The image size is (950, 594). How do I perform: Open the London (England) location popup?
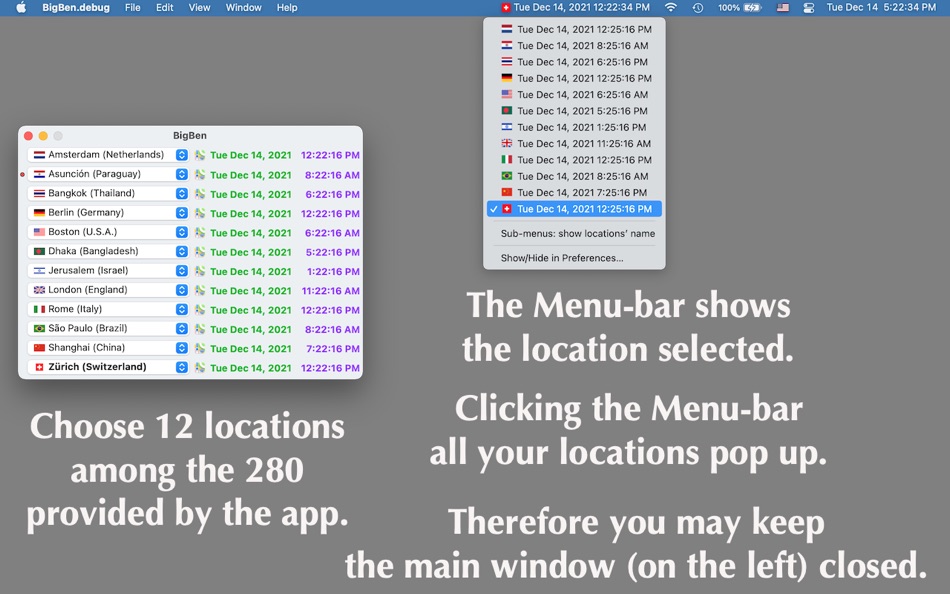108,290
